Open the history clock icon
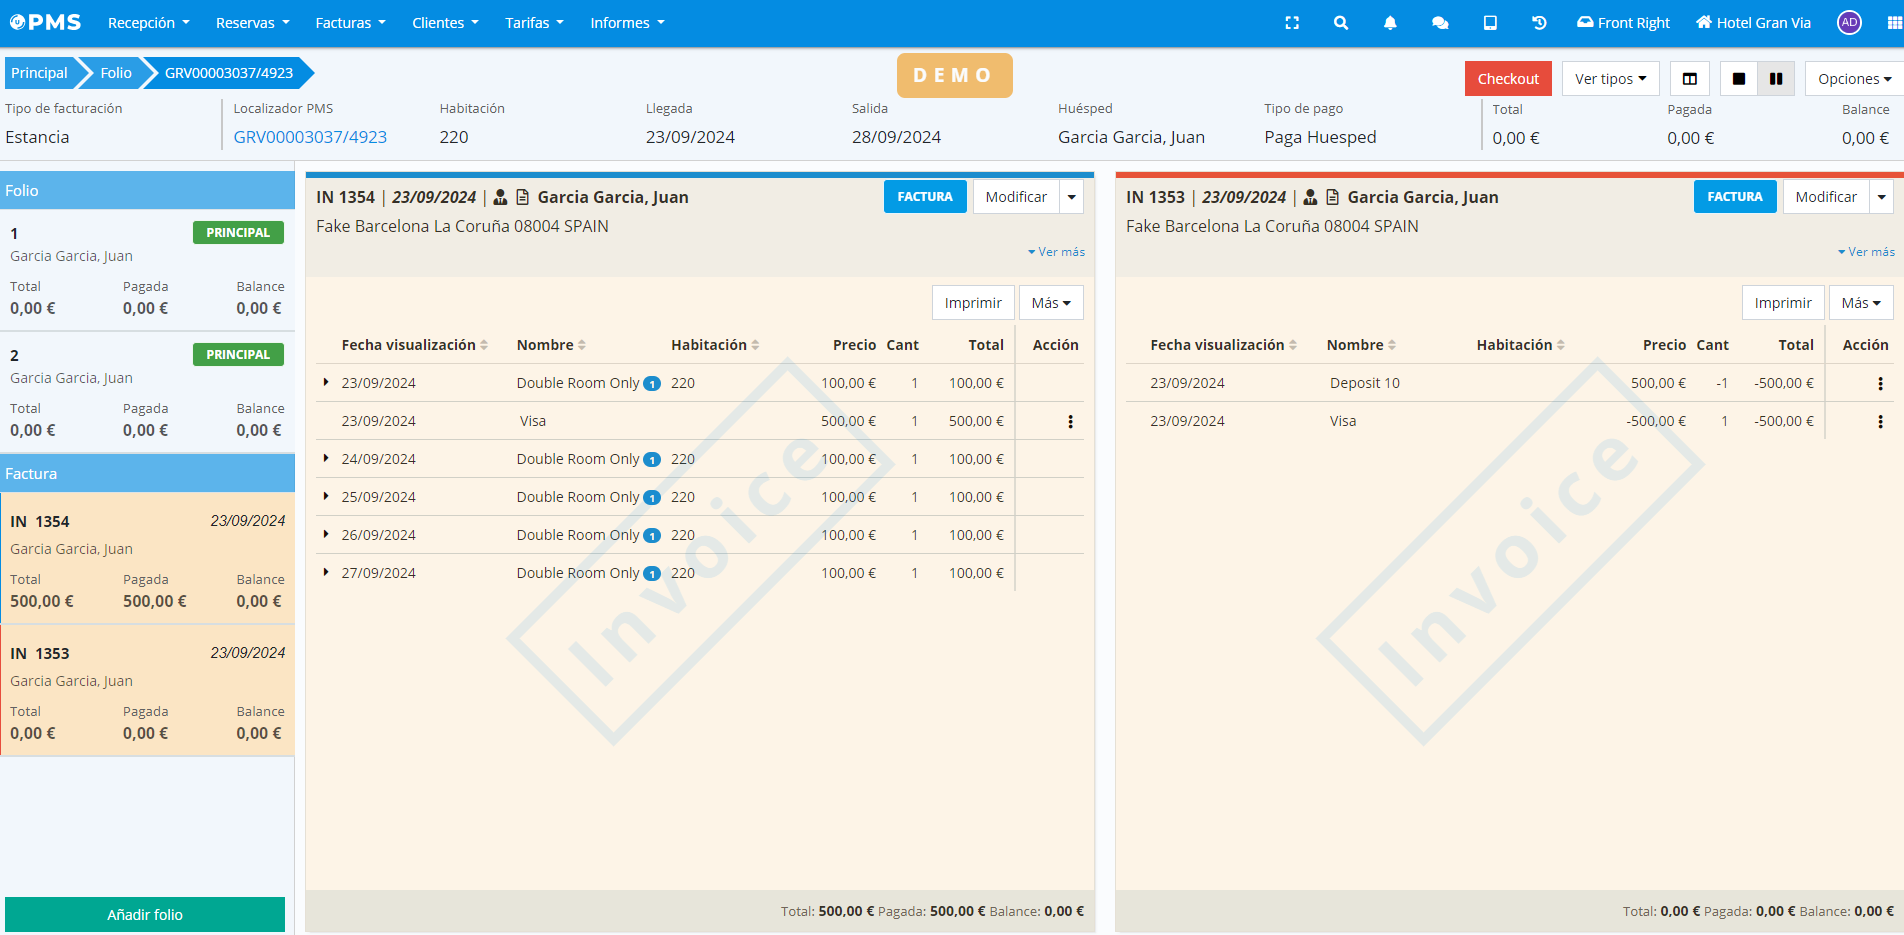The height and width of the screenshot is (935, 1904). (1539, 23)
